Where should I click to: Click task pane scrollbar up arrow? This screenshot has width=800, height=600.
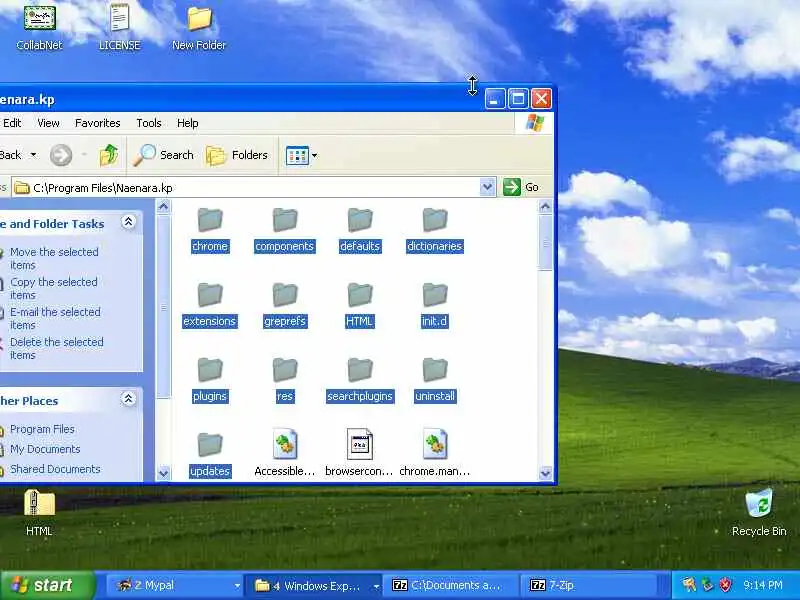[163, 207]
